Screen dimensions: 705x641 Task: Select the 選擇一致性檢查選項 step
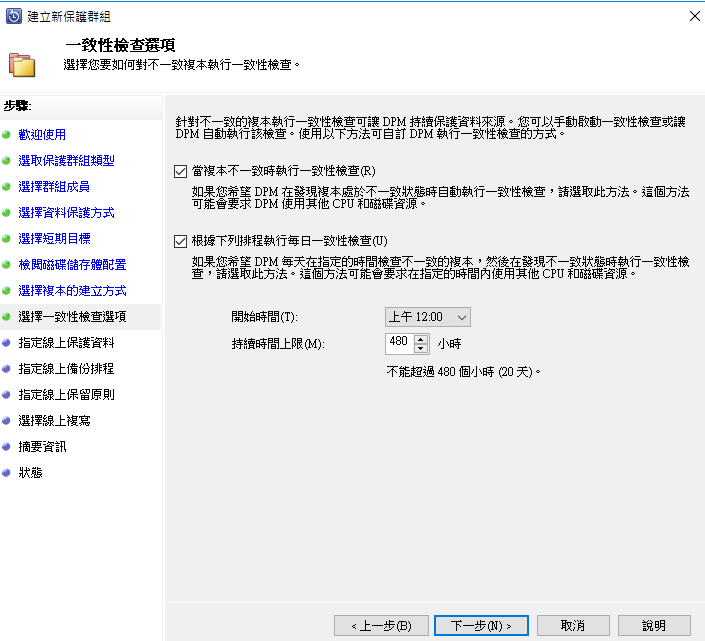coord(72,317)
